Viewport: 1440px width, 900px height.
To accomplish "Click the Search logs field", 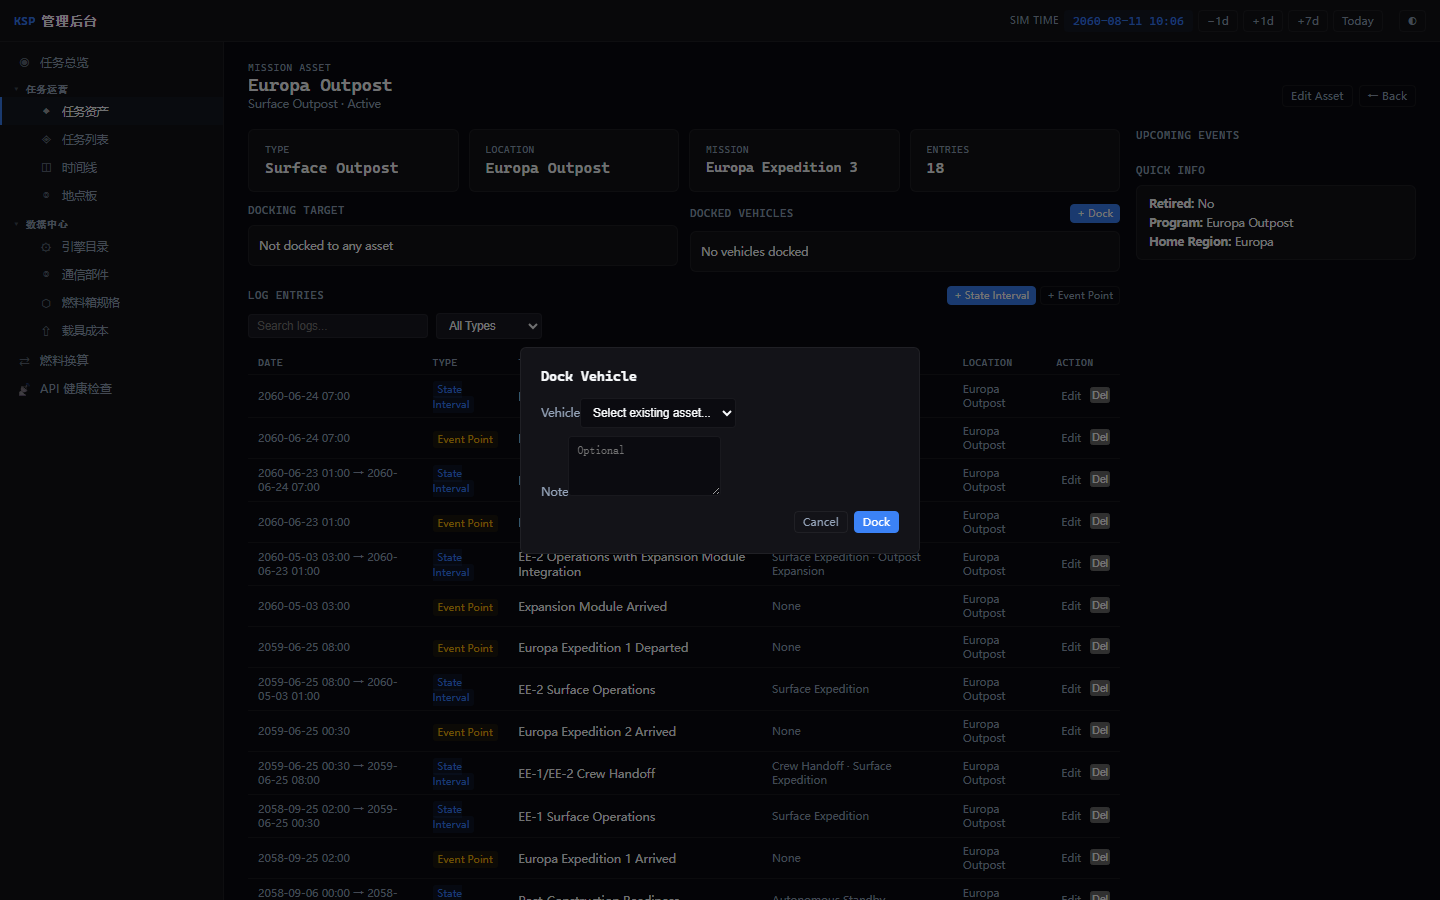I will 338,326.
